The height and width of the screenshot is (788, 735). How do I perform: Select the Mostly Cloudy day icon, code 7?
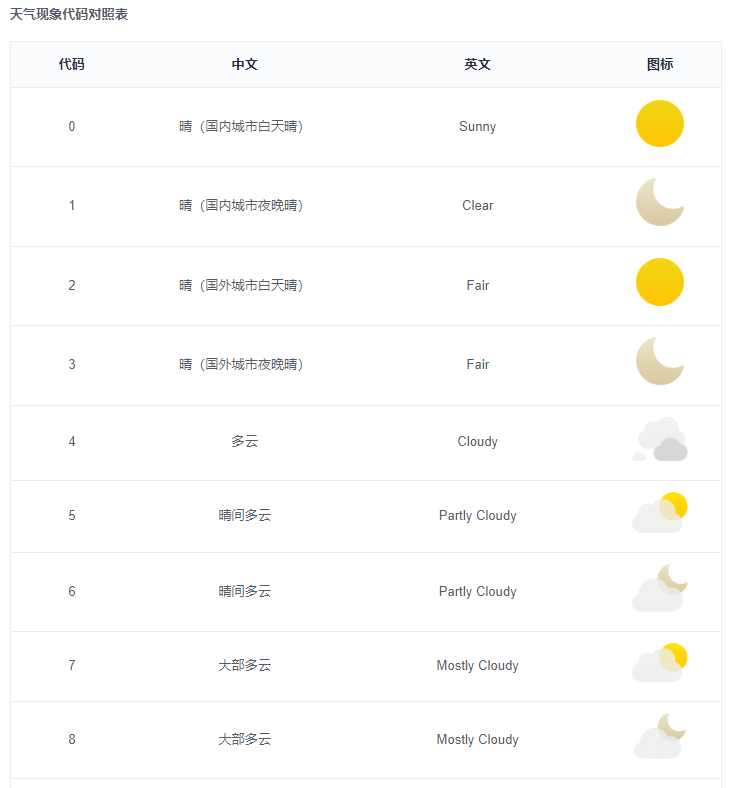pyautogui.click(x=660, y=662)
